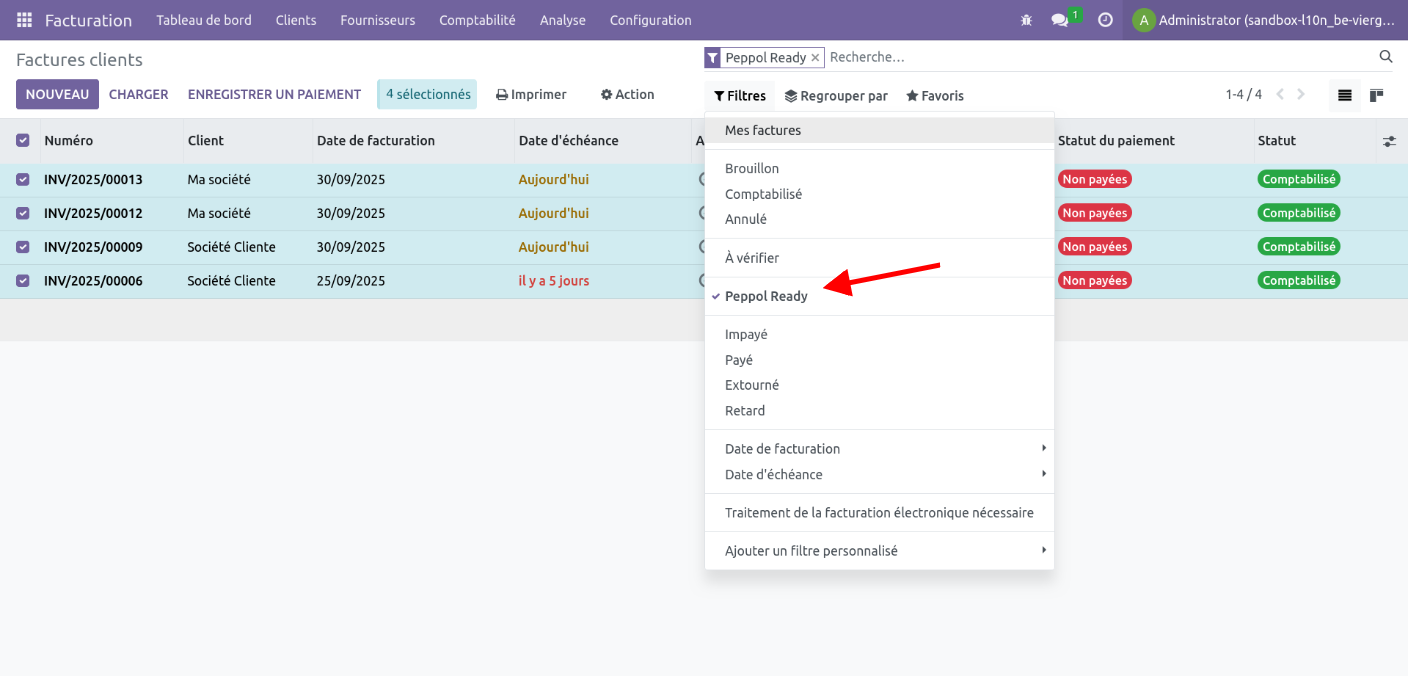Remove the Peppol Ready filter tag
This screenshot has height=676, width=1408.
click(x=815, y=58)
